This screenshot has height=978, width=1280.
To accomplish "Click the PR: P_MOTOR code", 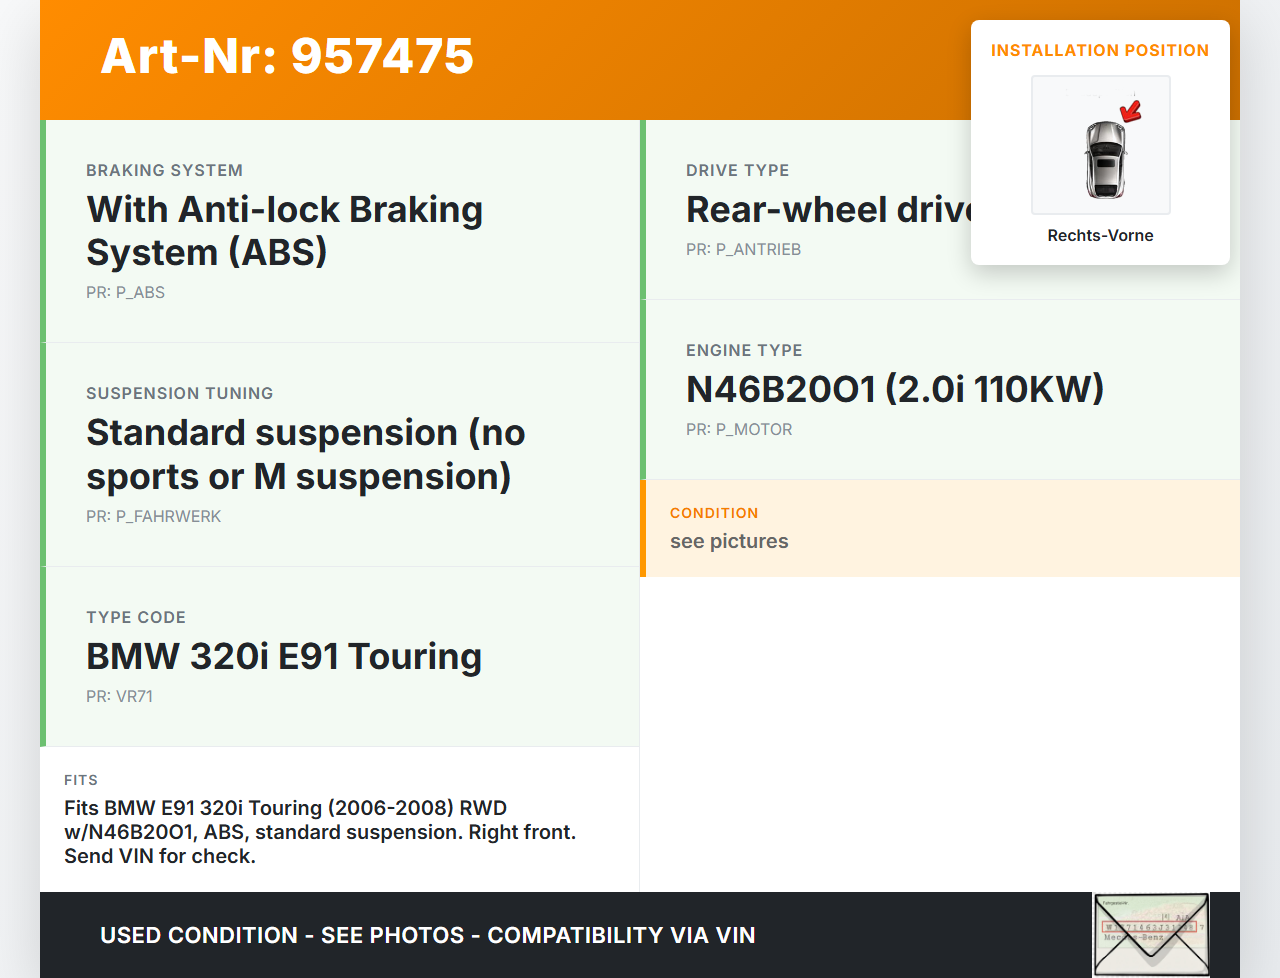I will (739, 430).
